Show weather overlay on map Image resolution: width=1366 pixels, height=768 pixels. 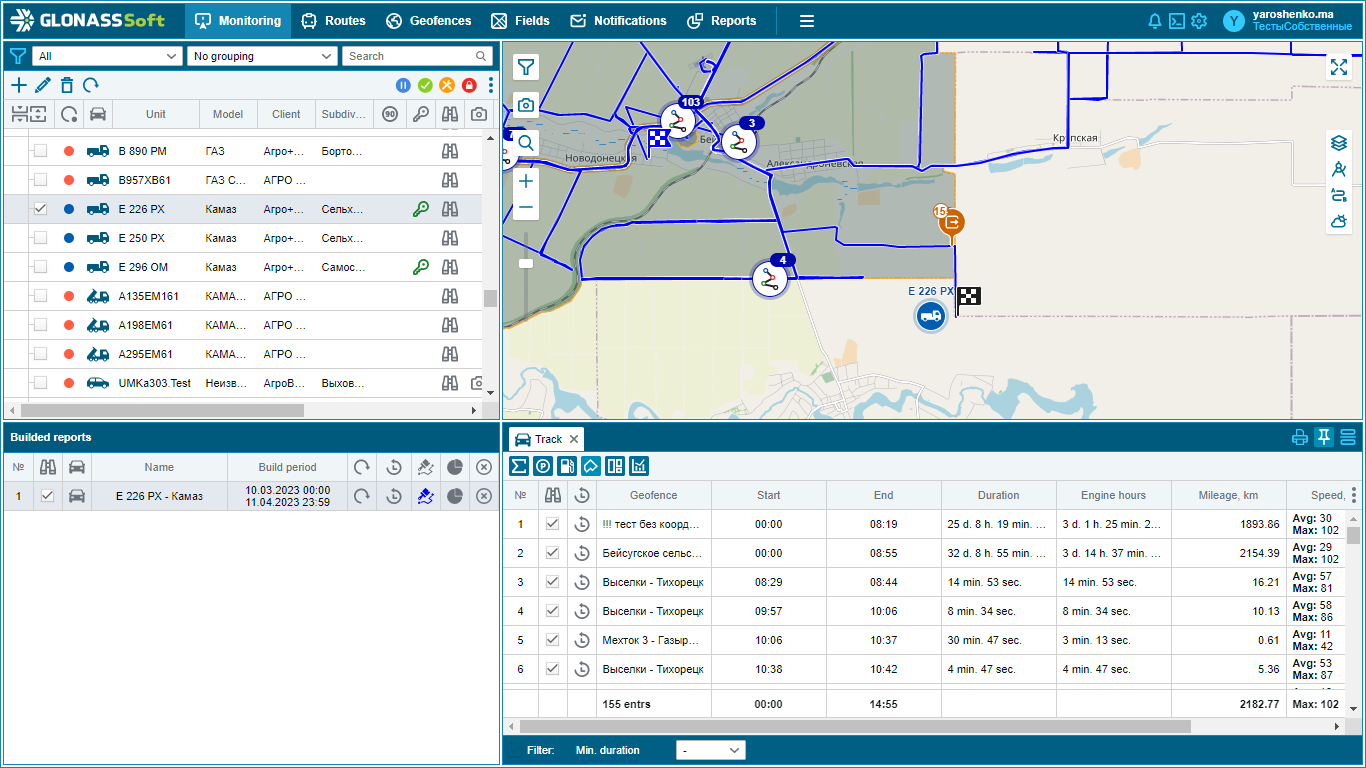[1339, 221]
